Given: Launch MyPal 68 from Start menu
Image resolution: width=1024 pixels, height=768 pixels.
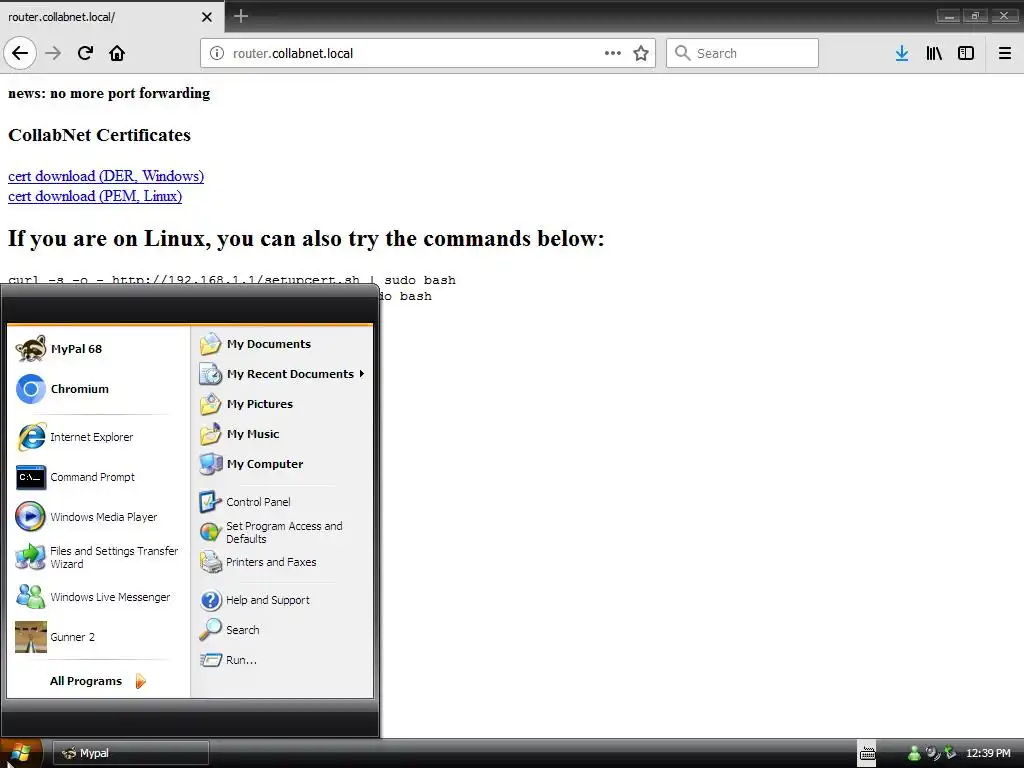Looking at the screenshot, I should [97, 349].
